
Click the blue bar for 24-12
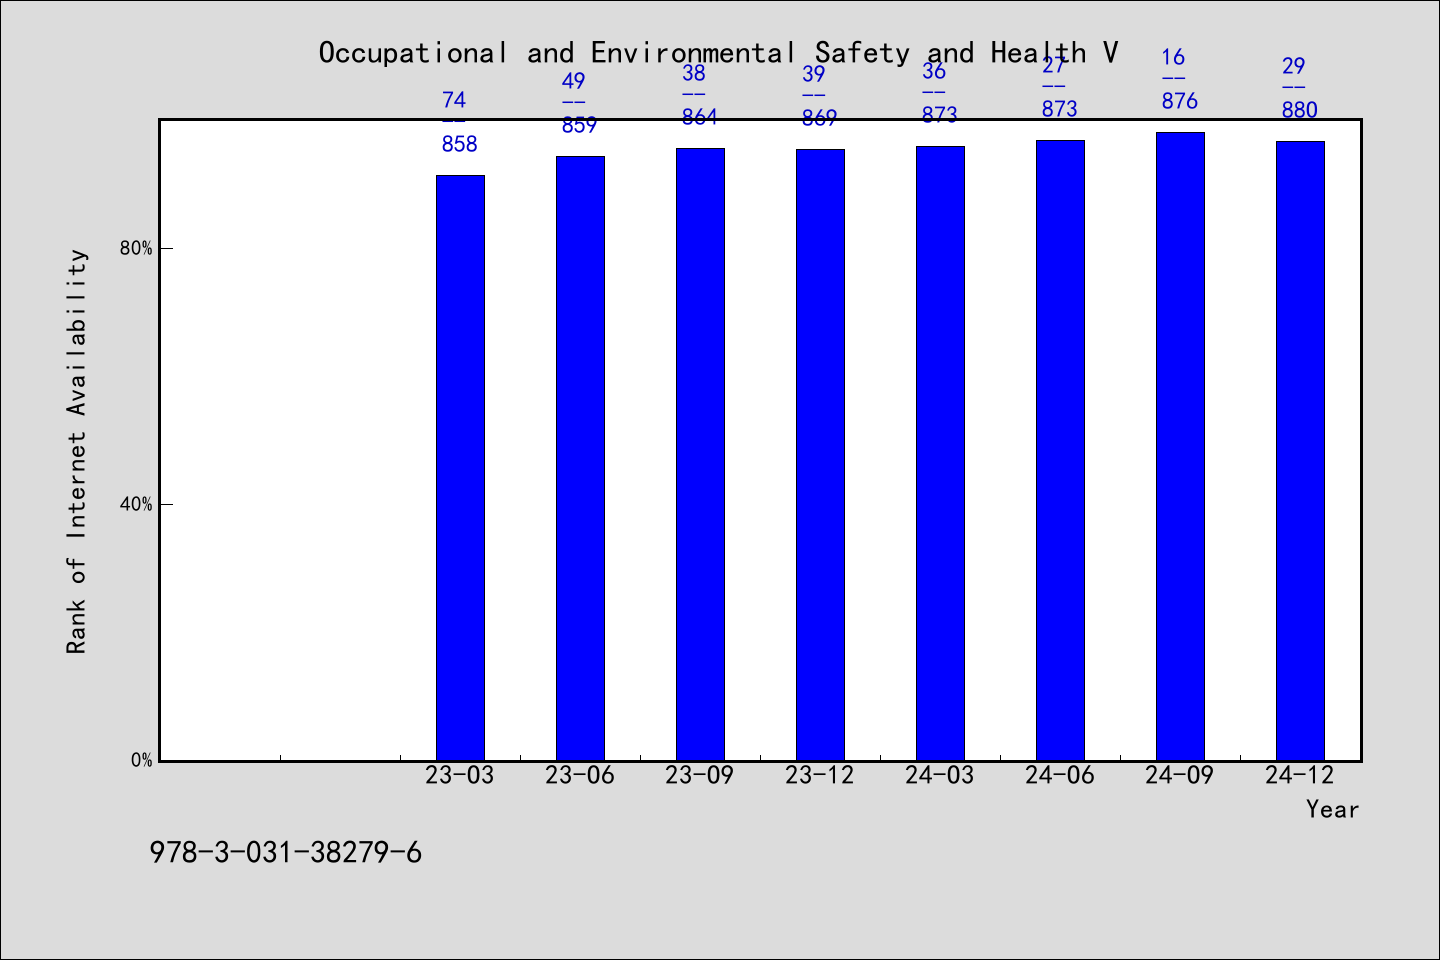pyautogui.click(x=1300, y=451)
